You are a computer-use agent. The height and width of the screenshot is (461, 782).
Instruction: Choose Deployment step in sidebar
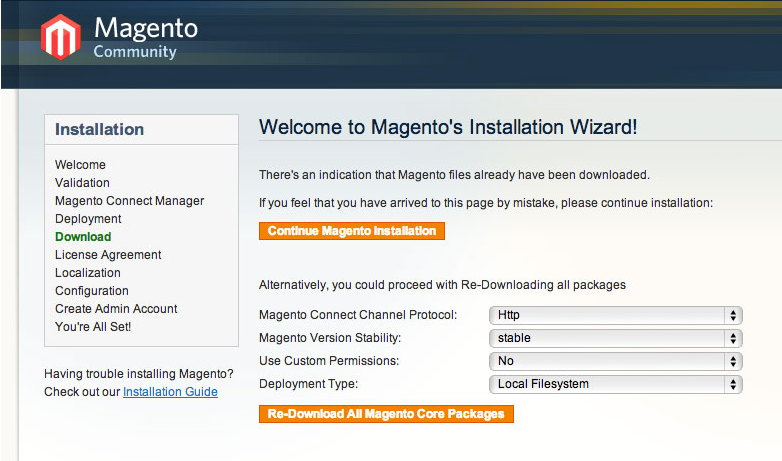88,219
